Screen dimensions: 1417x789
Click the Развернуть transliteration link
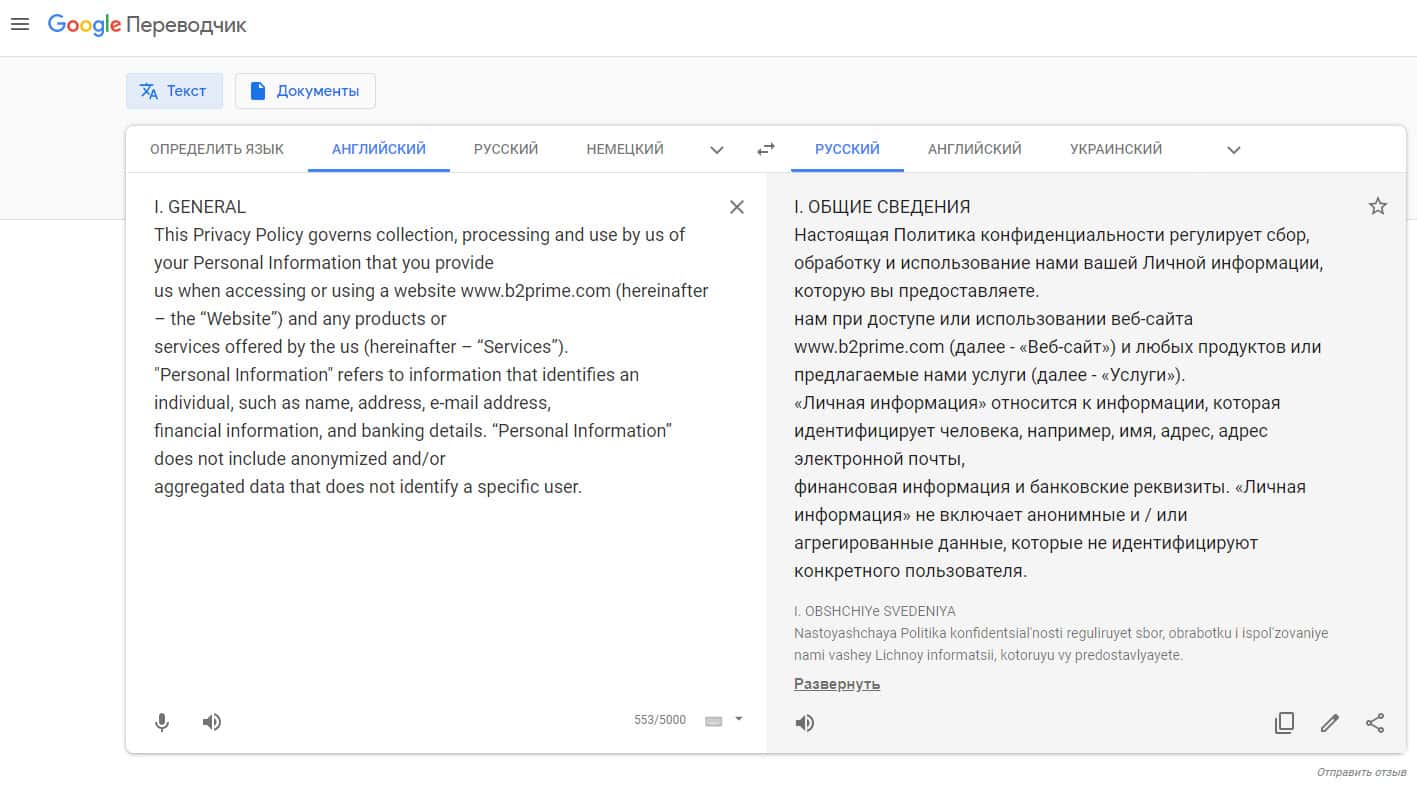point(837,684)
